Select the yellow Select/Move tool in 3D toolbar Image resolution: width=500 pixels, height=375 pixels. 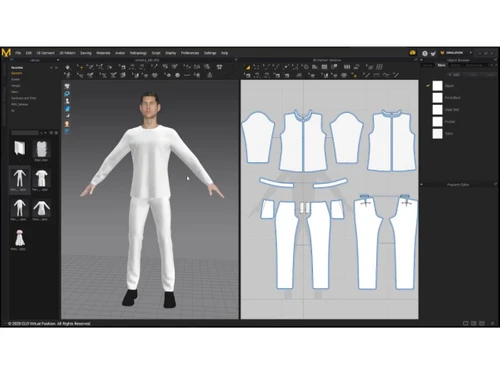[80, 67]
